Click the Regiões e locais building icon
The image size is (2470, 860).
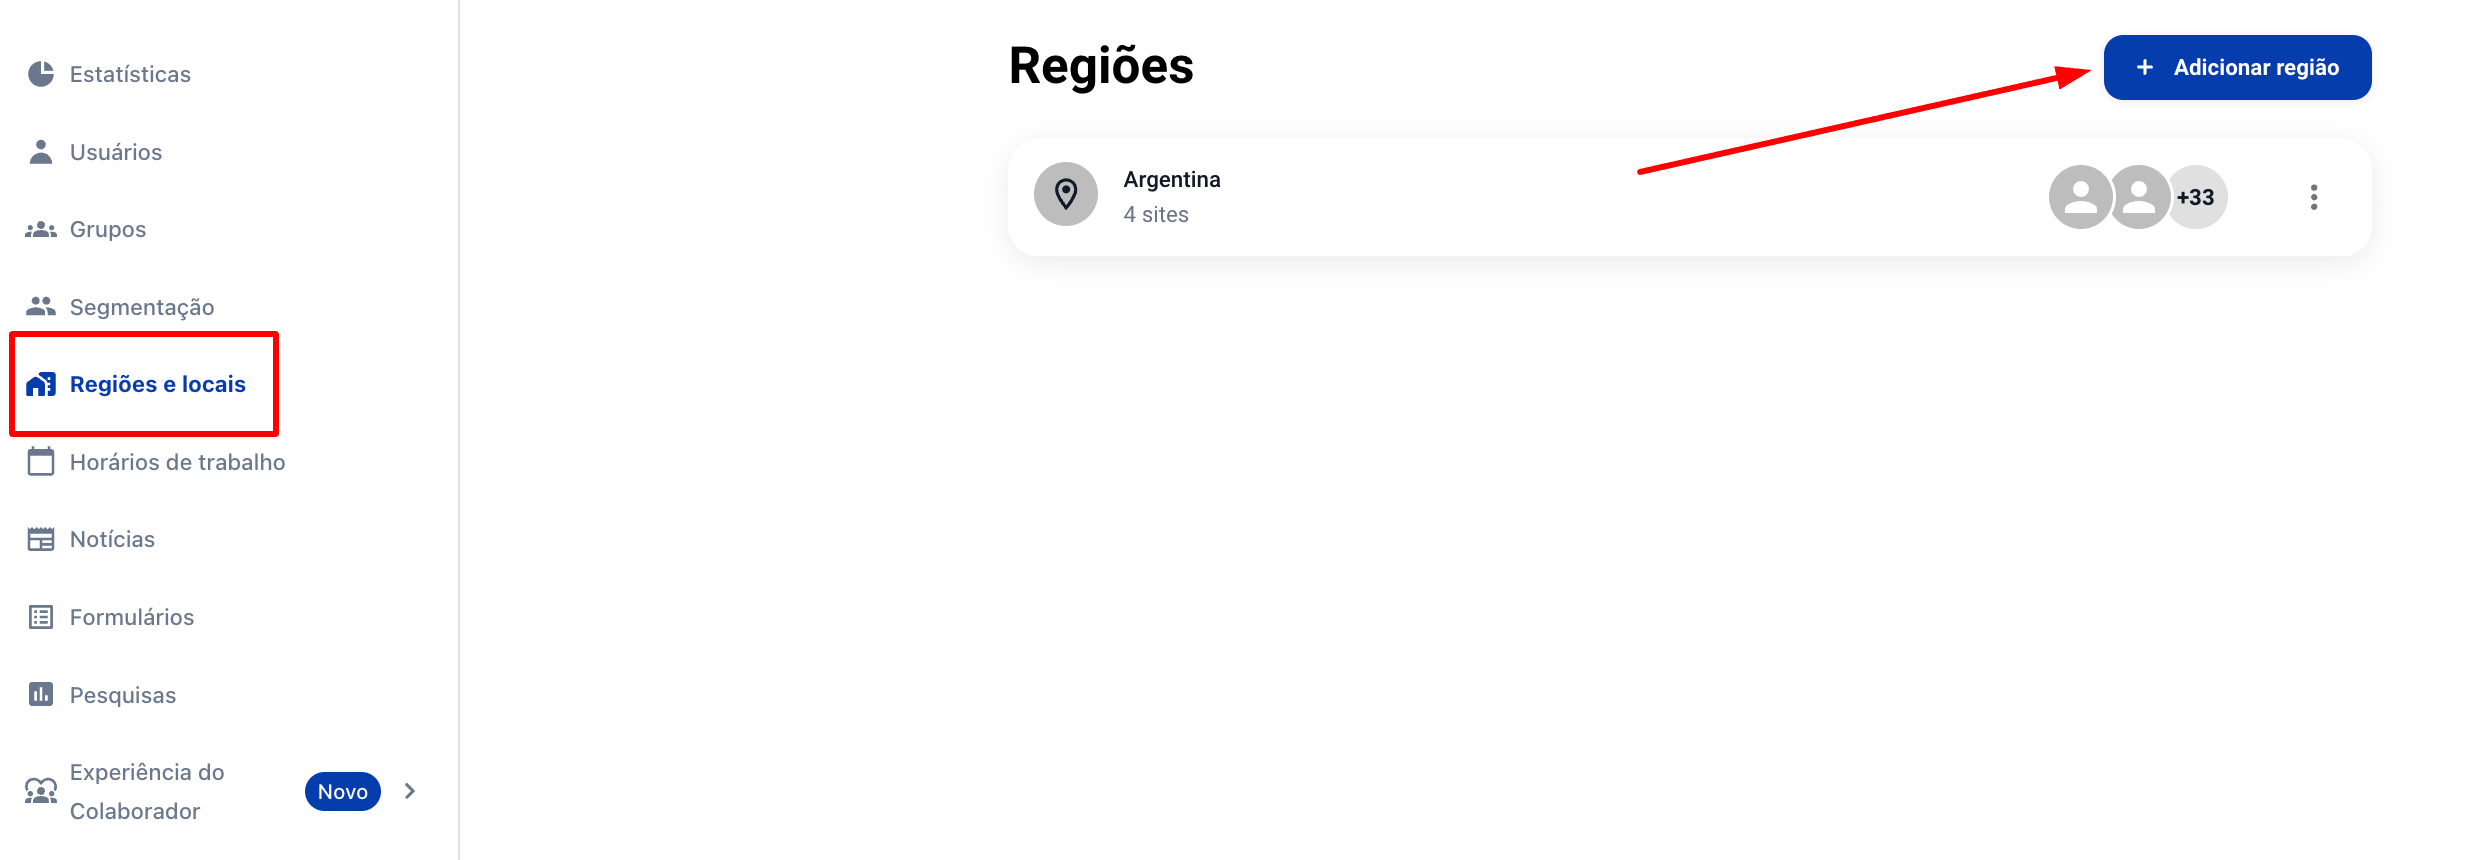point(41,384)
